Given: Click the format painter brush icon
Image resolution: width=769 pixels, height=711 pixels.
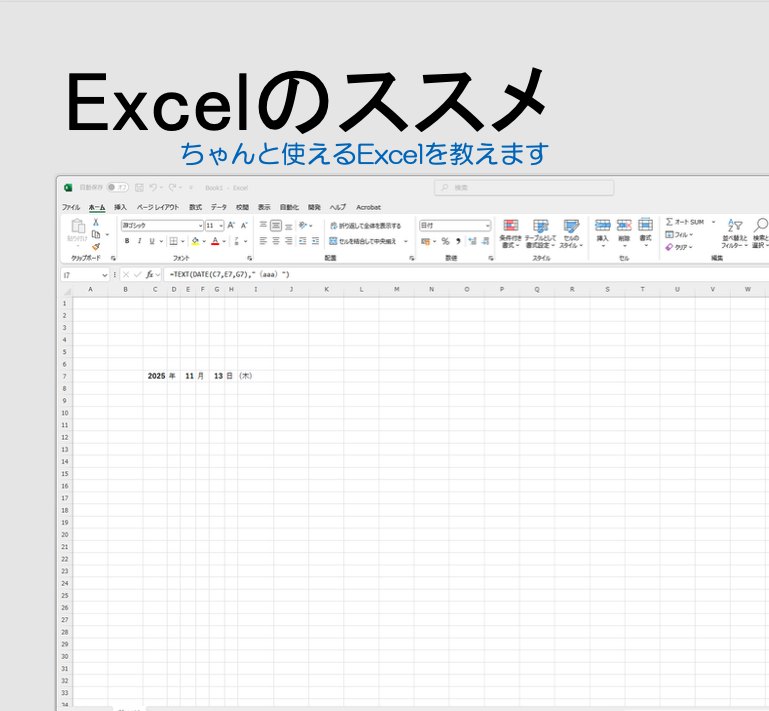Looking at the screenshot, I should point(96,246).
